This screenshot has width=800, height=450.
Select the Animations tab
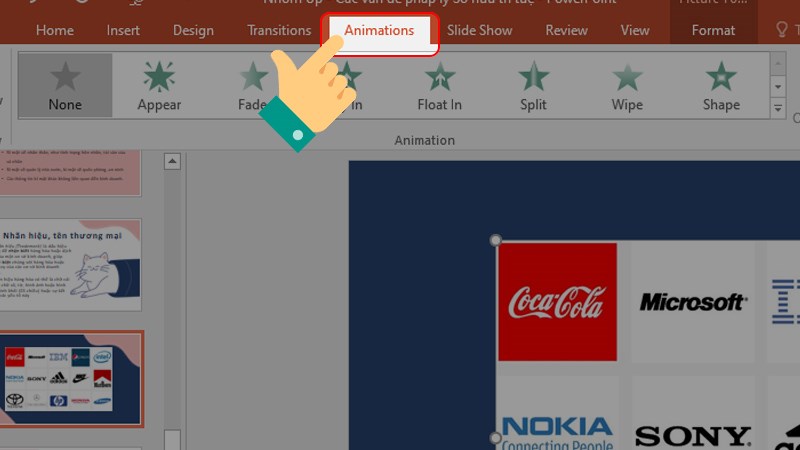coord(379,30)
